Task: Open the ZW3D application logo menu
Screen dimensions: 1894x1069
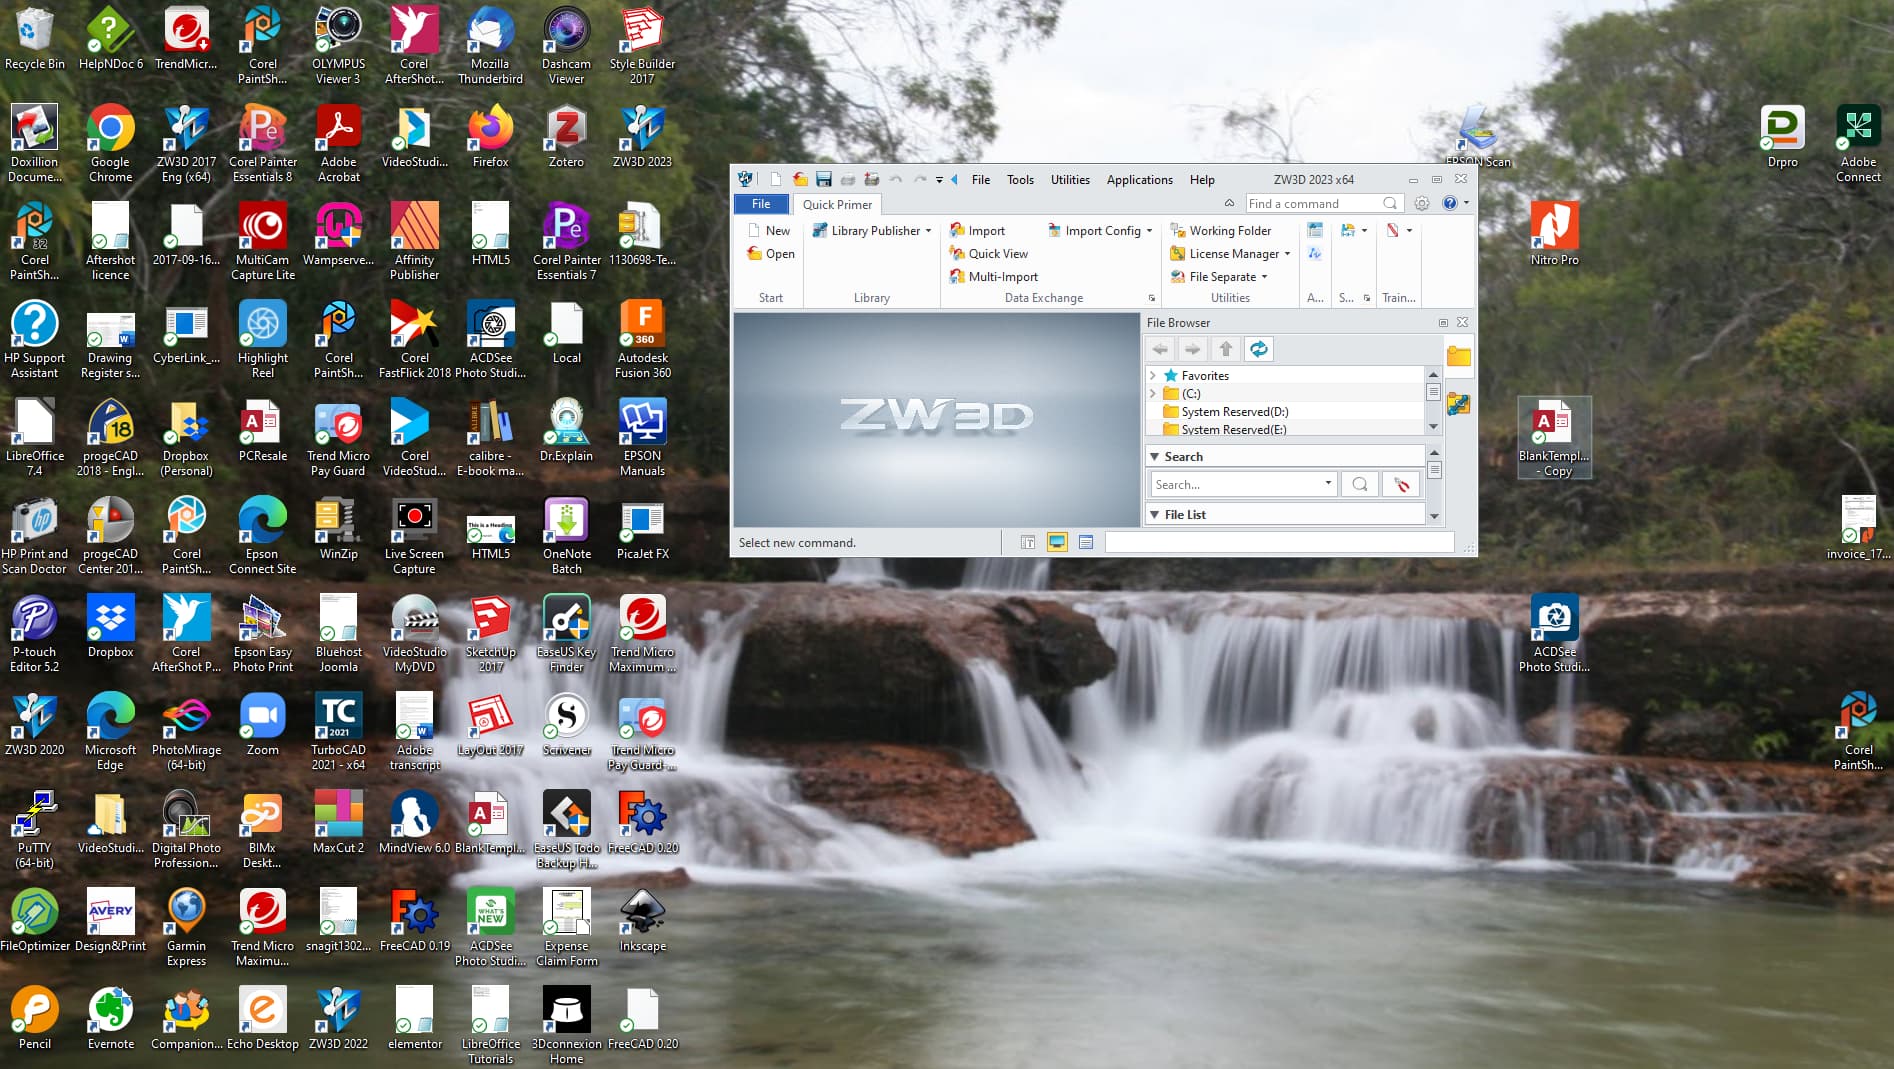Action: coord(746,179)
